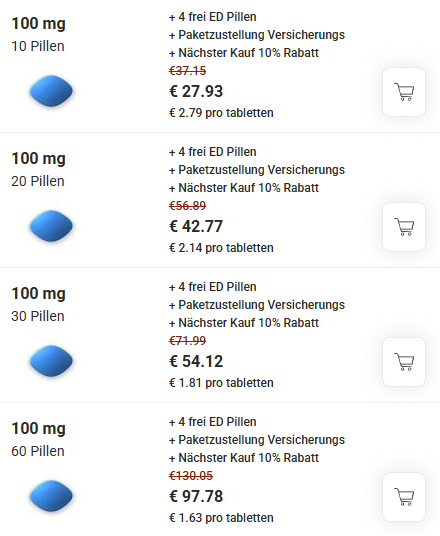Click the 60 Pillen quantity label
Screen dimensions: 440x536
(x=38, y=451)
